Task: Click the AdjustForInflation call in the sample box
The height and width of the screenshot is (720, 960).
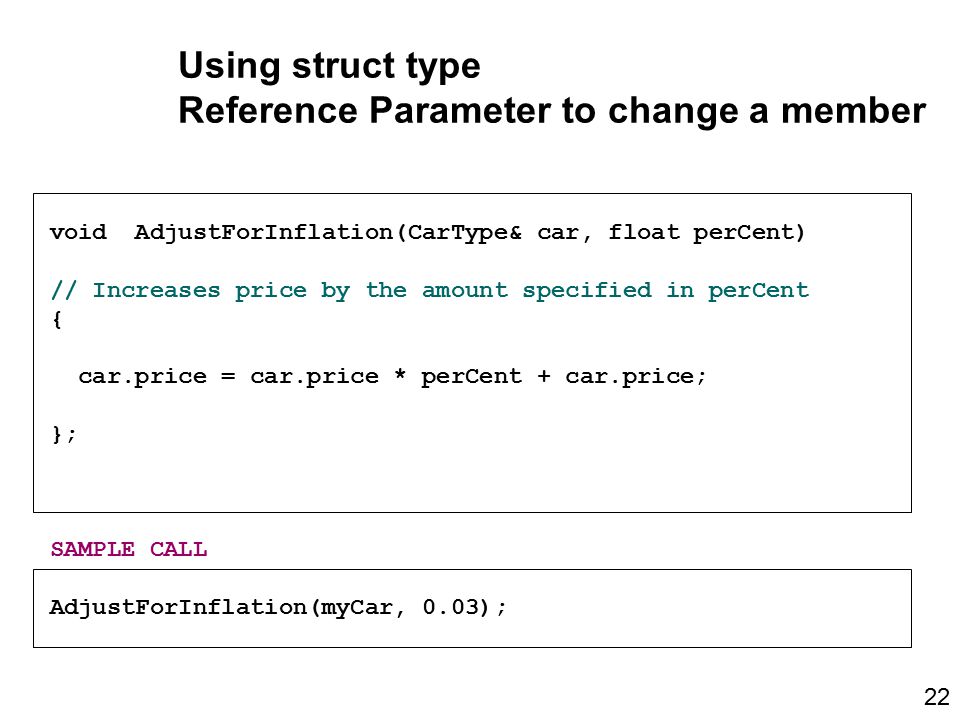Action: point(178,607)
